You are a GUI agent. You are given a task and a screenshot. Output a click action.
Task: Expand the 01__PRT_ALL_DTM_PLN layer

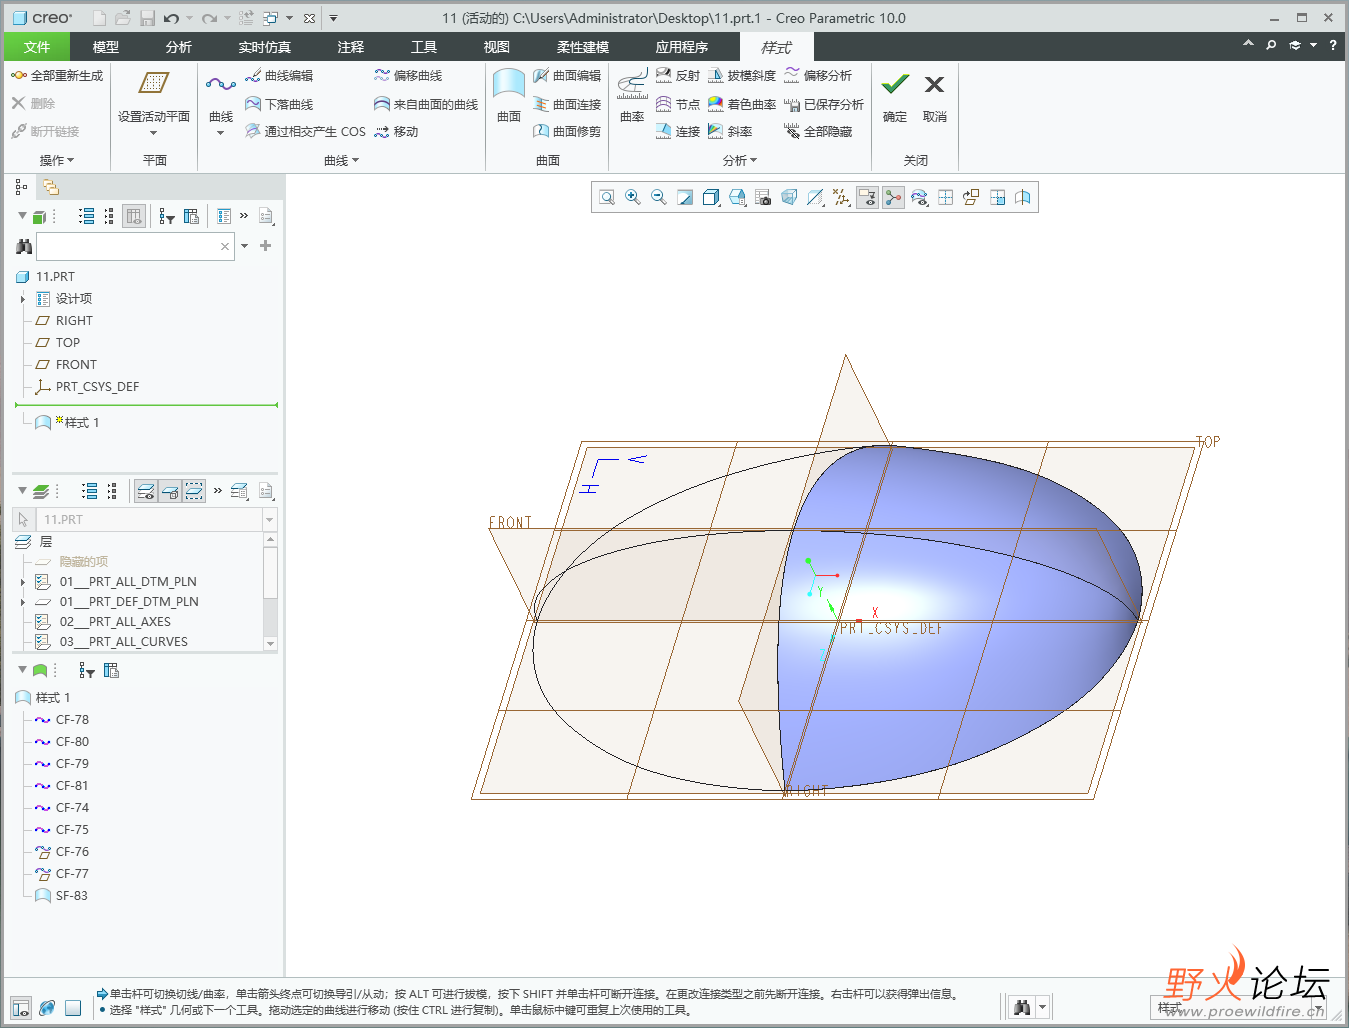[23, 582]
